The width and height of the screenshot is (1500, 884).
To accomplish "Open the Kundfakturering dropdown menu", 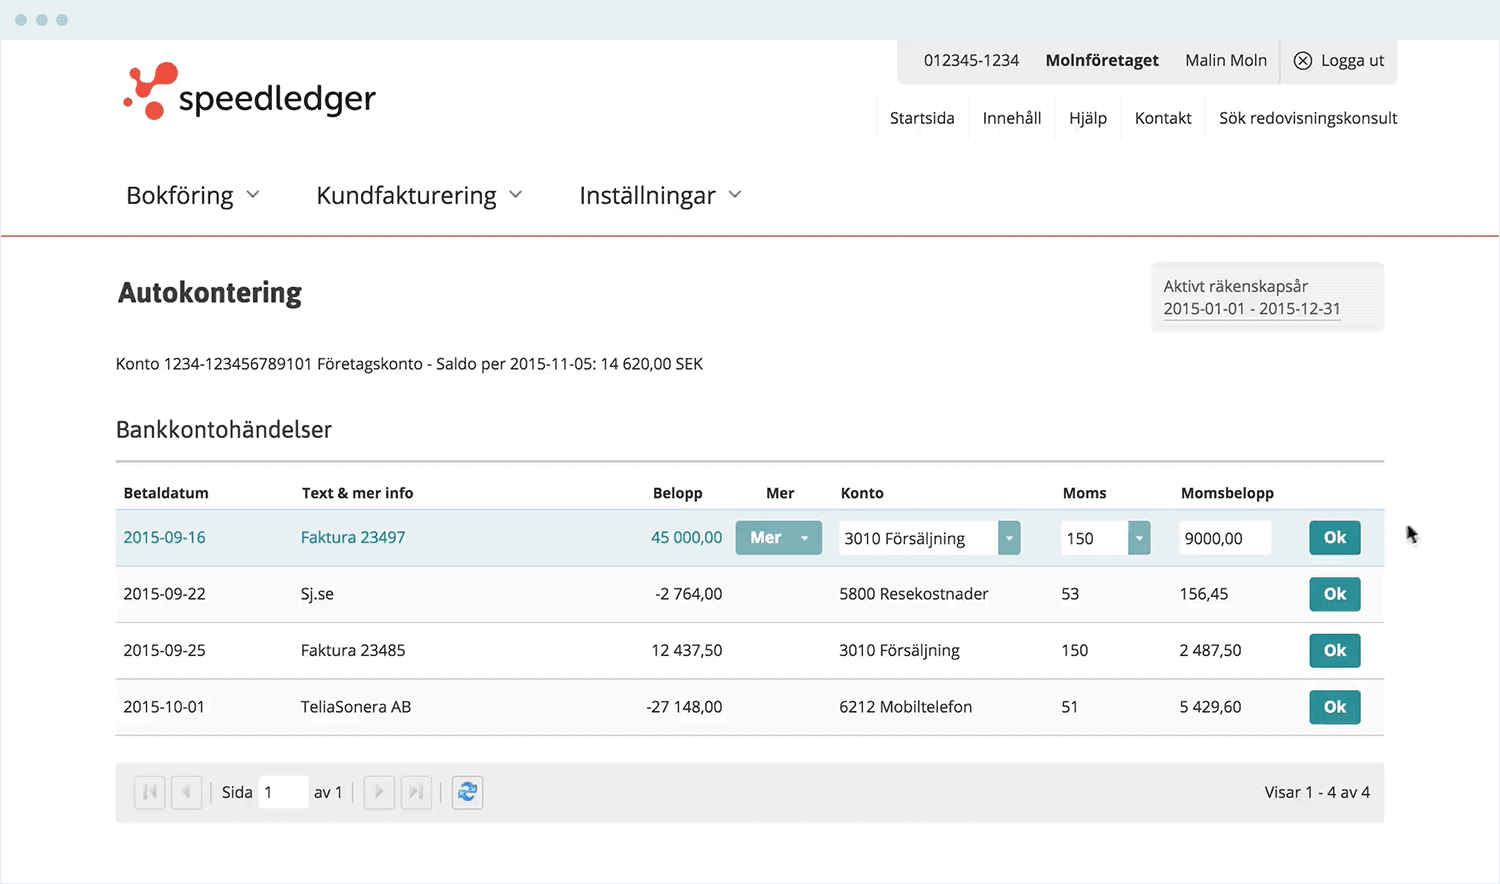I will [419, 195].
